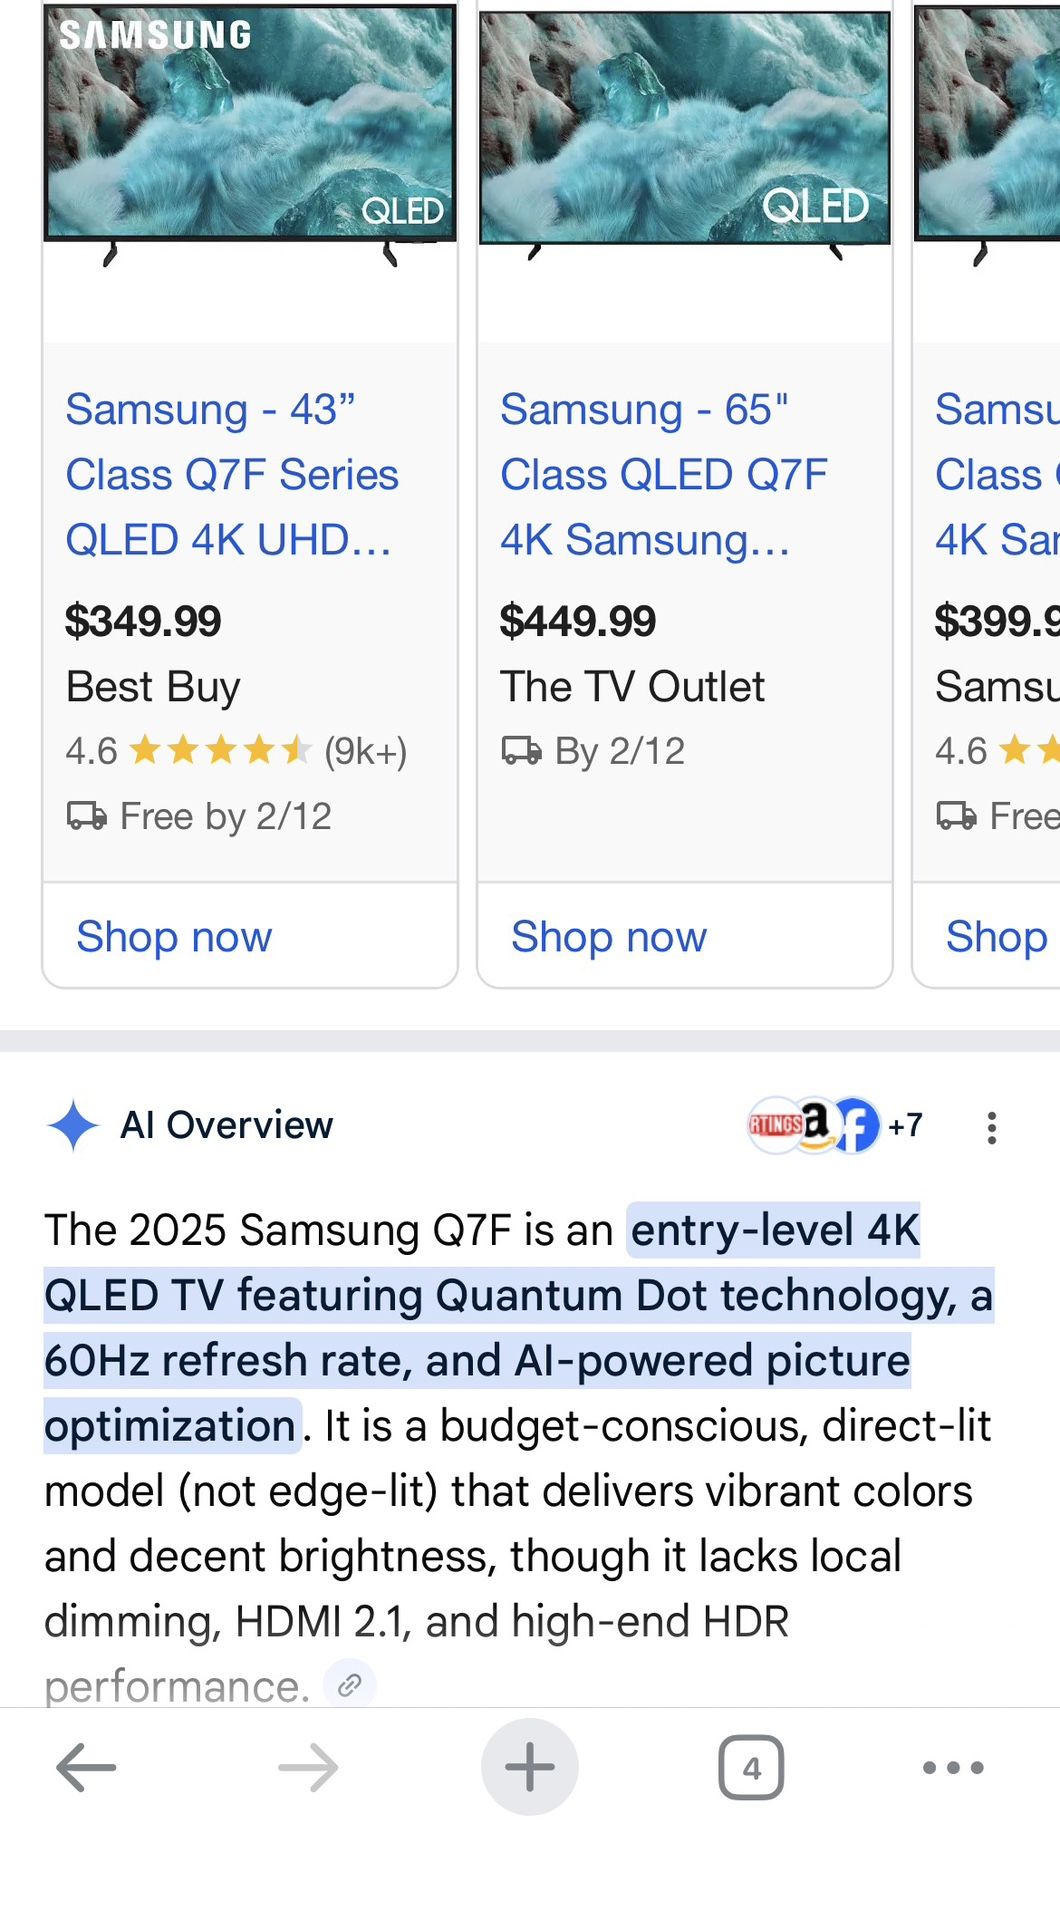Shop now for the 43" Samsung Q7F
Viewport: 1060px width, 1920px height.
(x=174, y=937)
